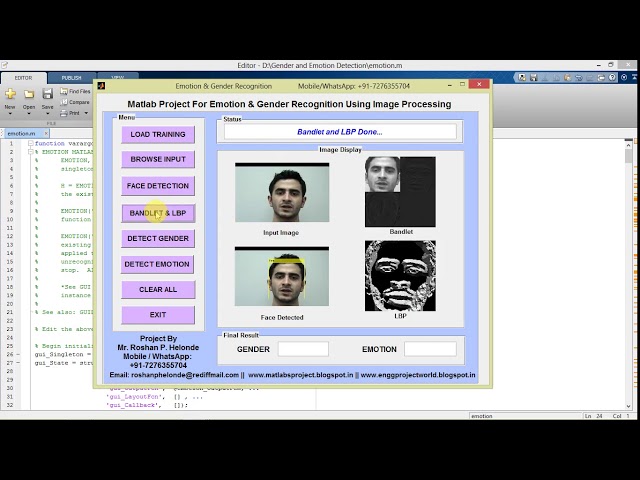
Task: Click the Face Detected image
Action: tap(282, 276)
